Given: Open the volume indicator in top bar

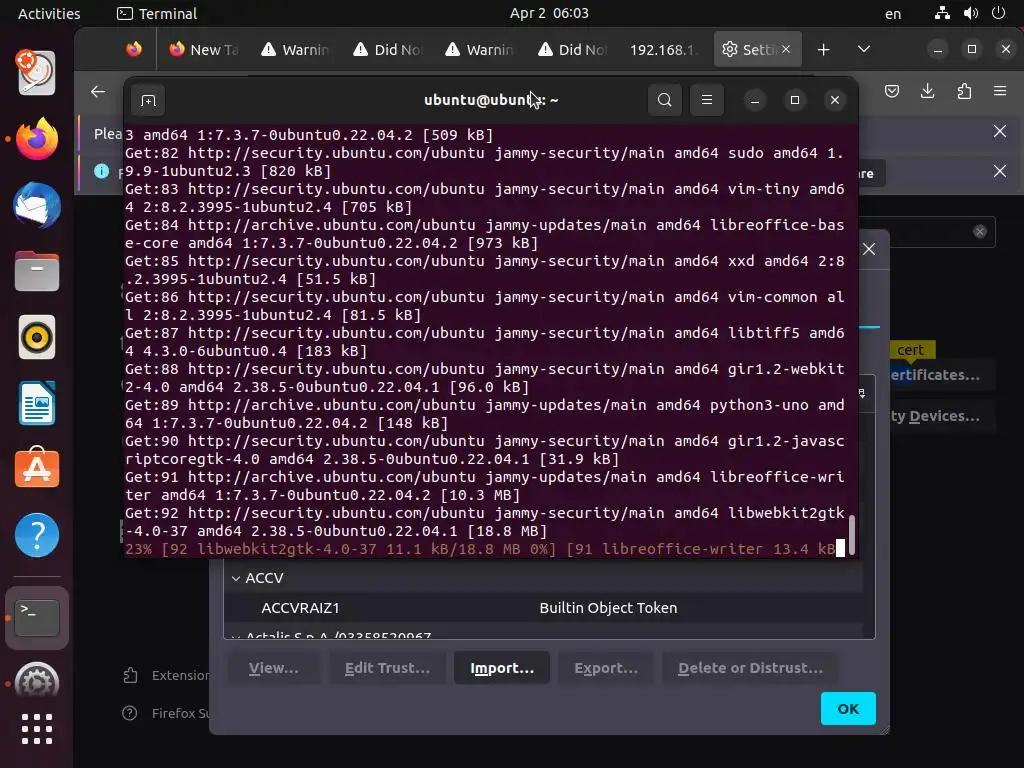Looking at the screenshot, I should coord(970,13).
